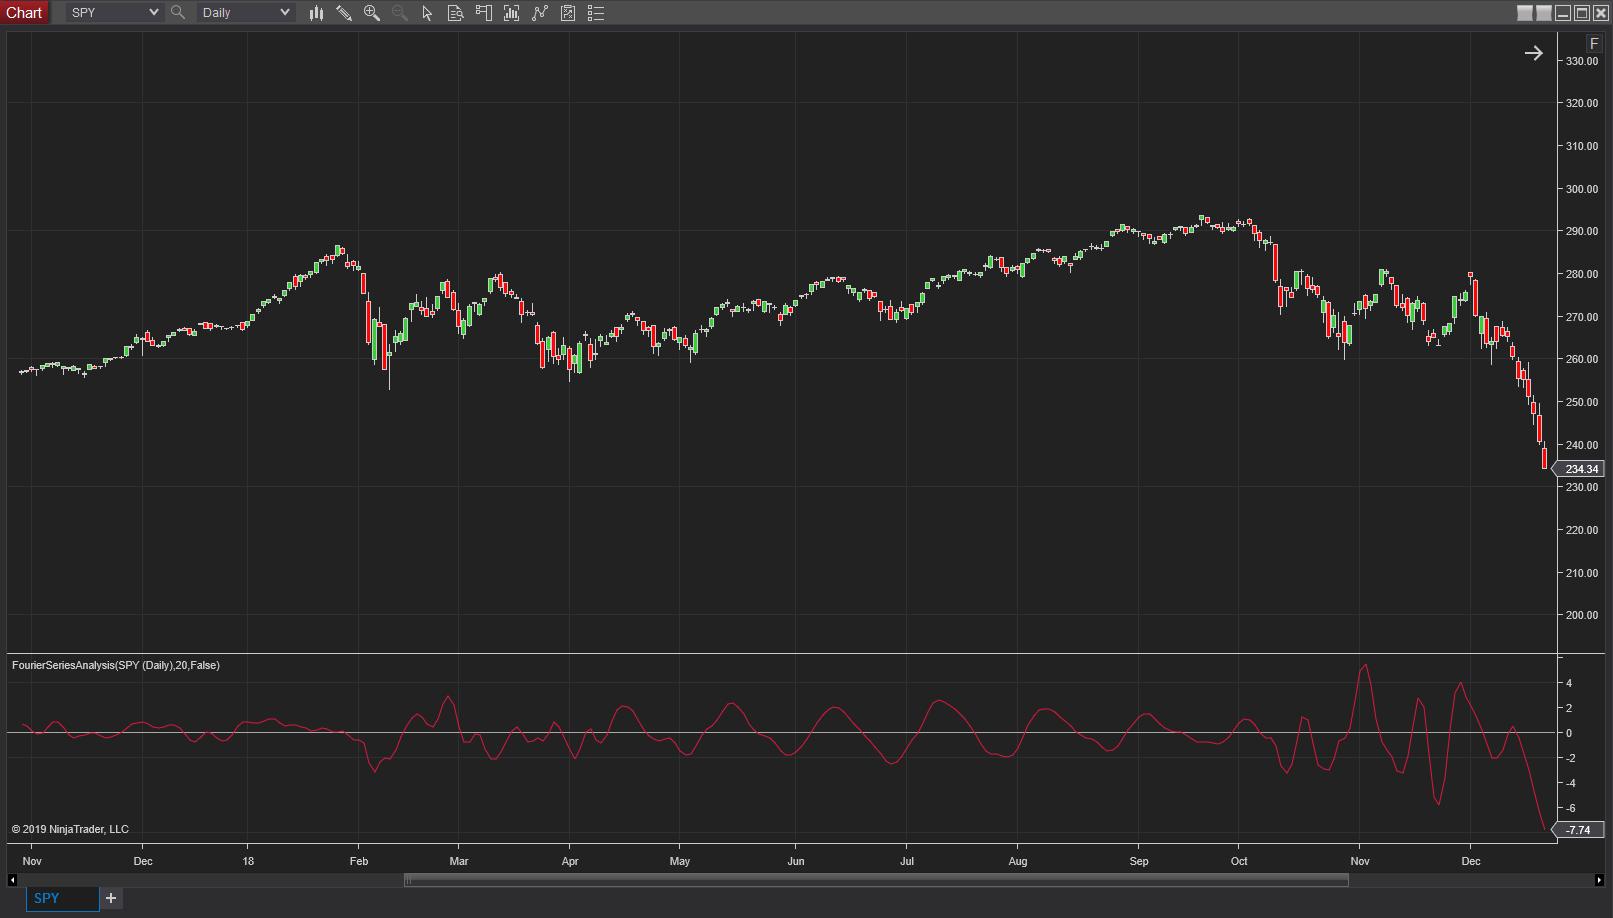The image size is (1613, 918).
Task: Click the Sep label on the time axis
Action: 1139,861
